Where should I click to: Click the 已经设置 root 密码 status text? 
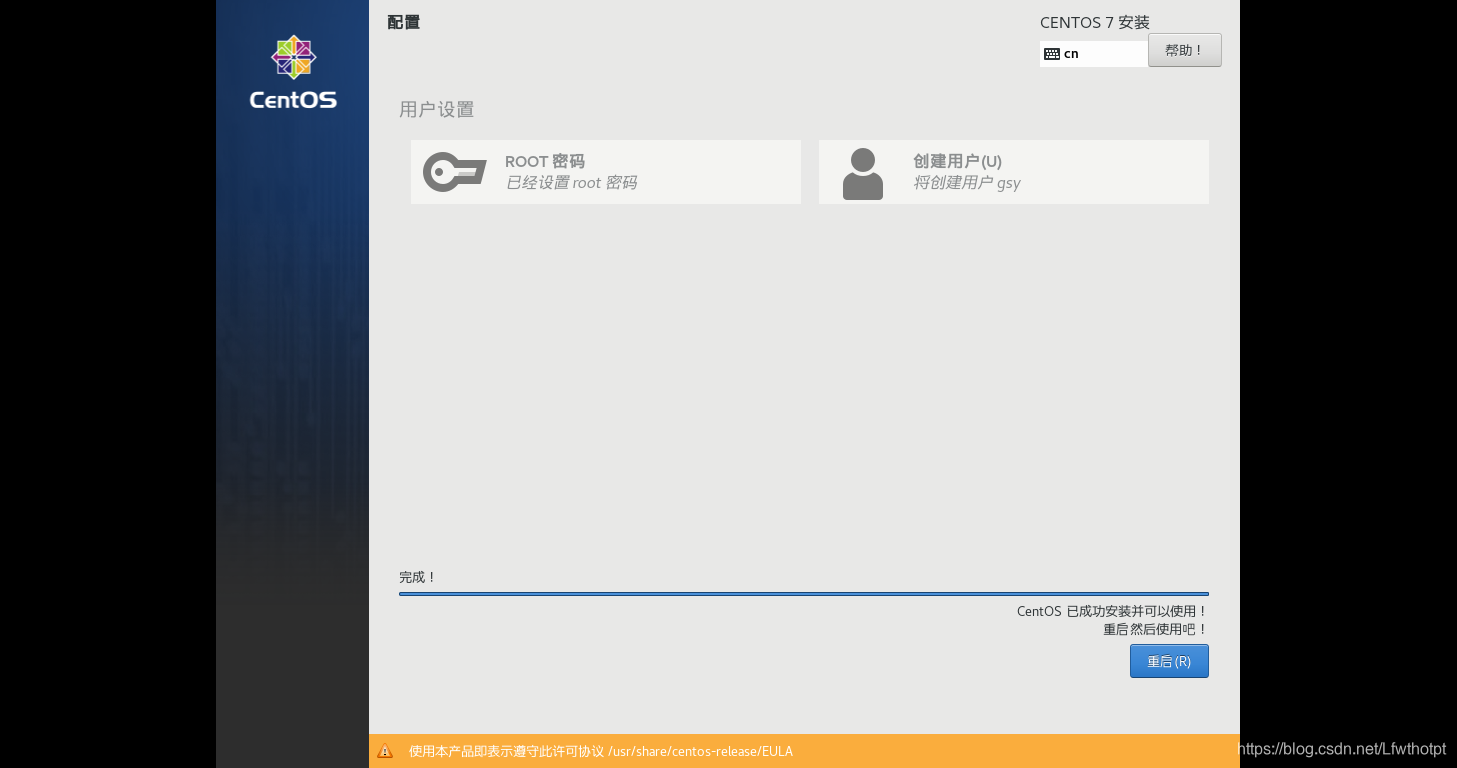pos(571,183)
